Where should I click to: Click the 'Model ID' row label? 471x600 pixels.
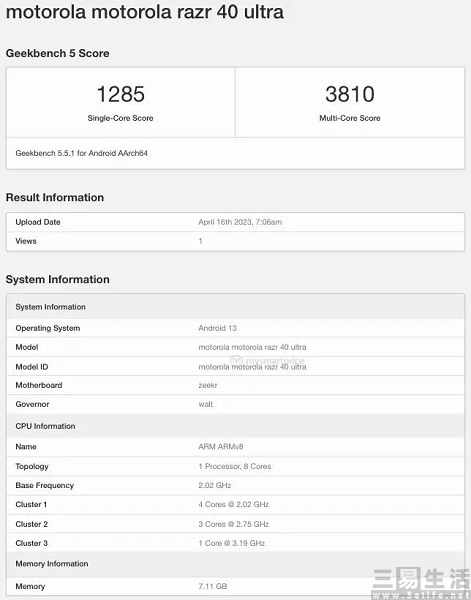click(x=32, y=367)
